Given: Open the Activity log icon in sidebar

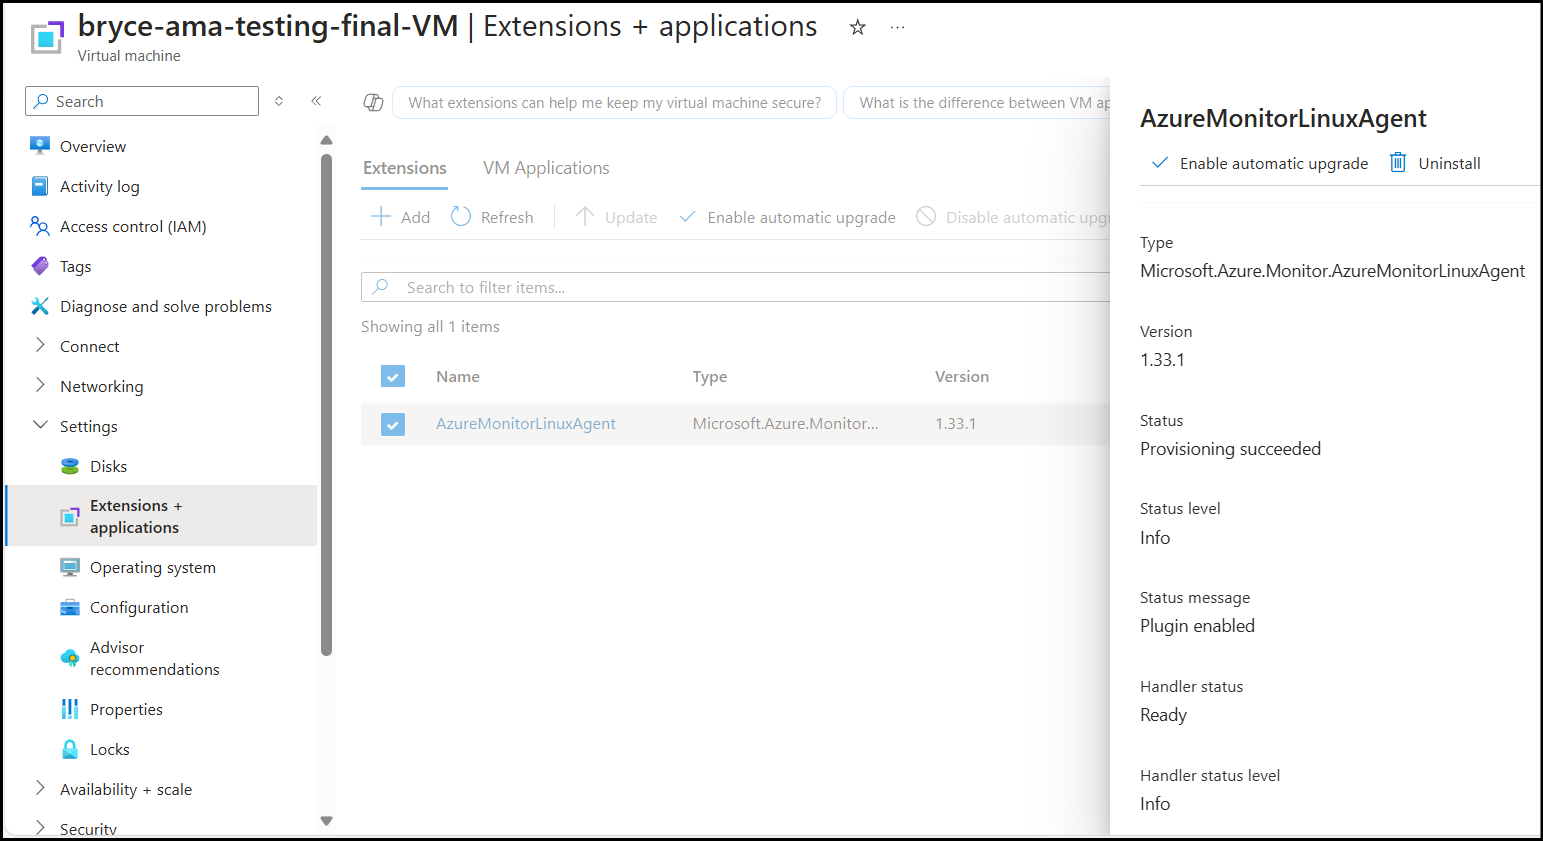Looking at the screenshot, I should point(40,186).
